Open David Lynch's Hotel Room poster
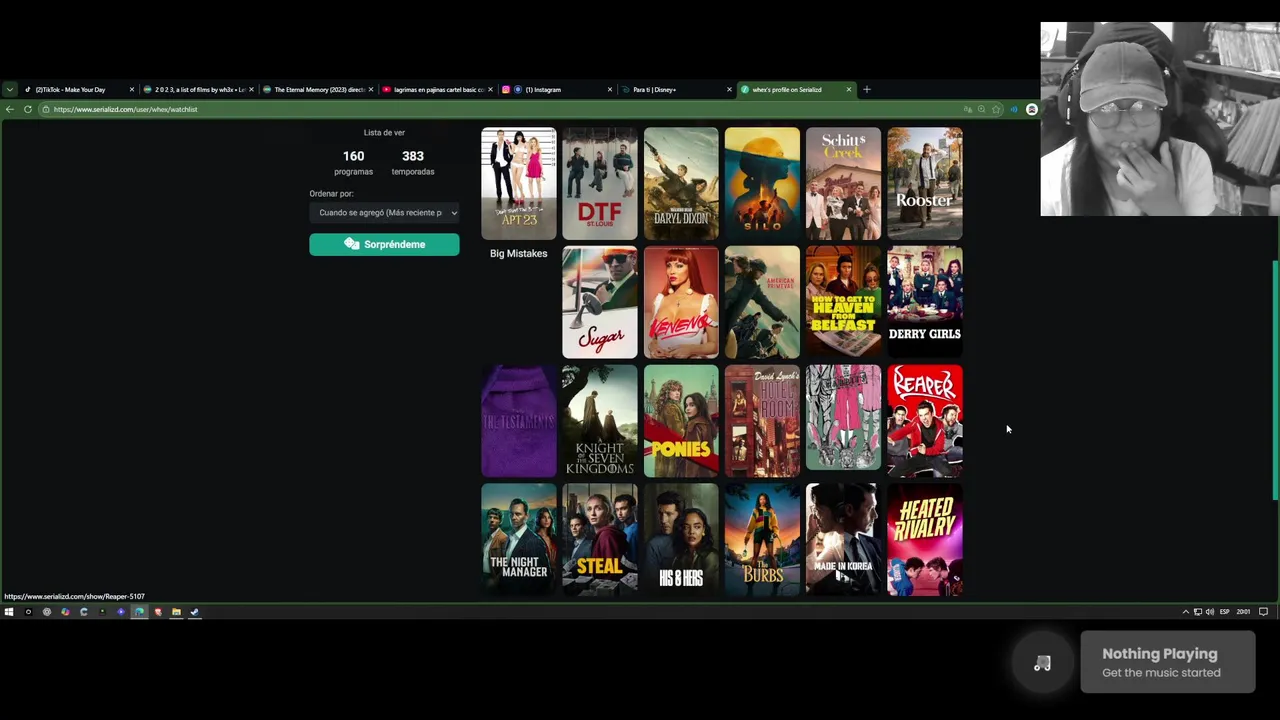1280x720 pixels. point(762,421)
